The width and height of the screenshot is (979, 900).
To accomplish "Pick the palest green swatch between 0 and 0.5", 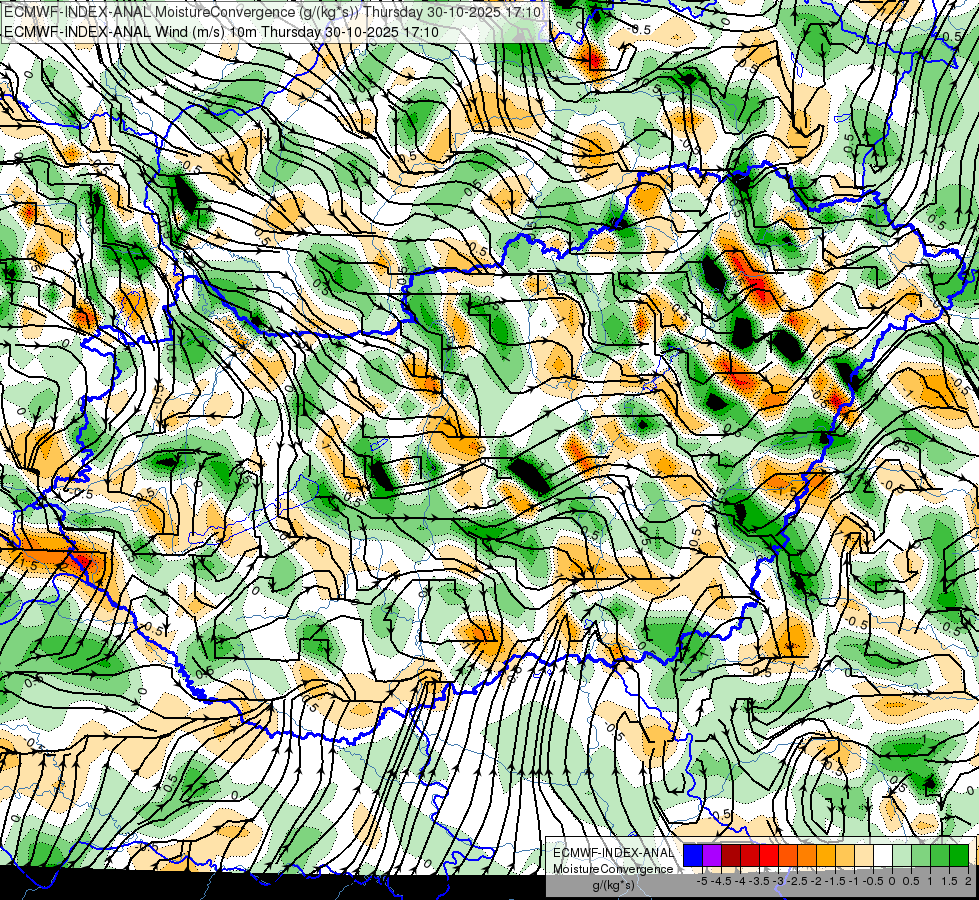I will coord(902,856).
